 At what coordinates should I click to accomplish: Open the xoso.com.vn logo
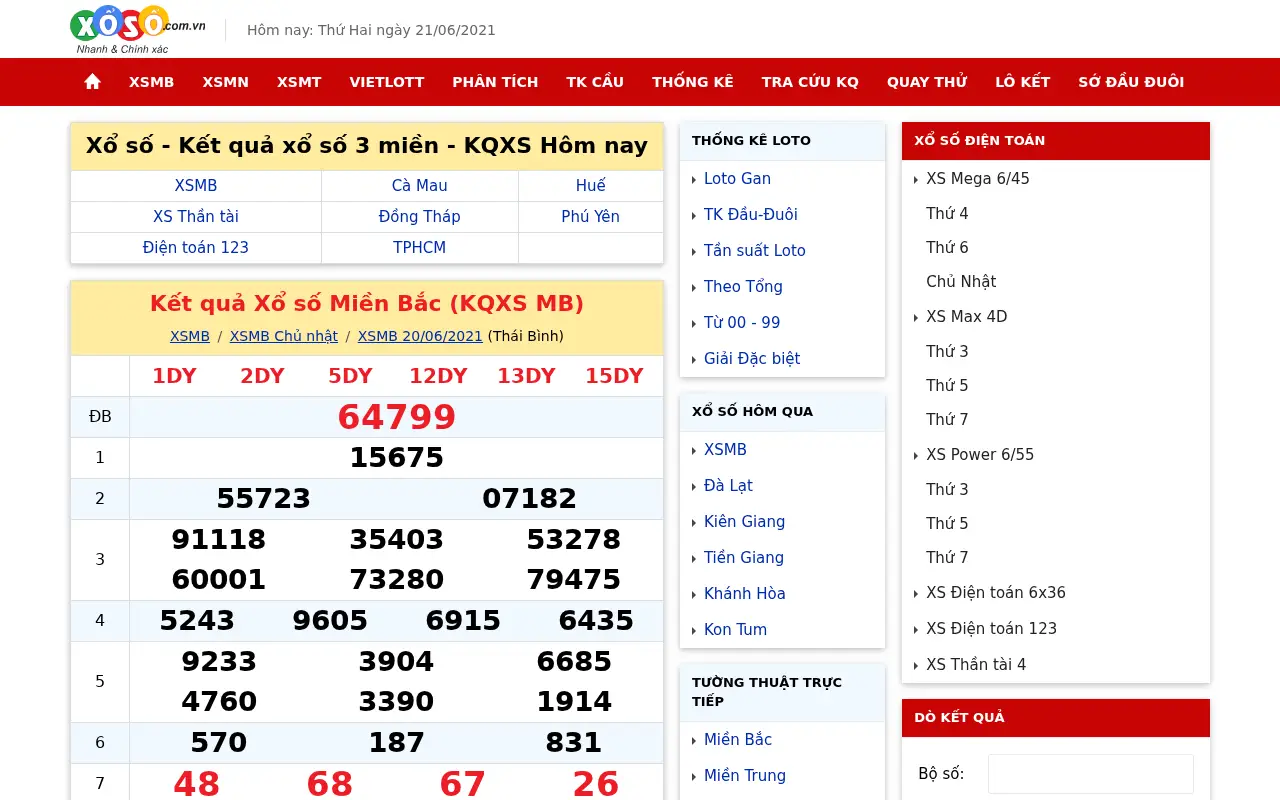[138, 29]
